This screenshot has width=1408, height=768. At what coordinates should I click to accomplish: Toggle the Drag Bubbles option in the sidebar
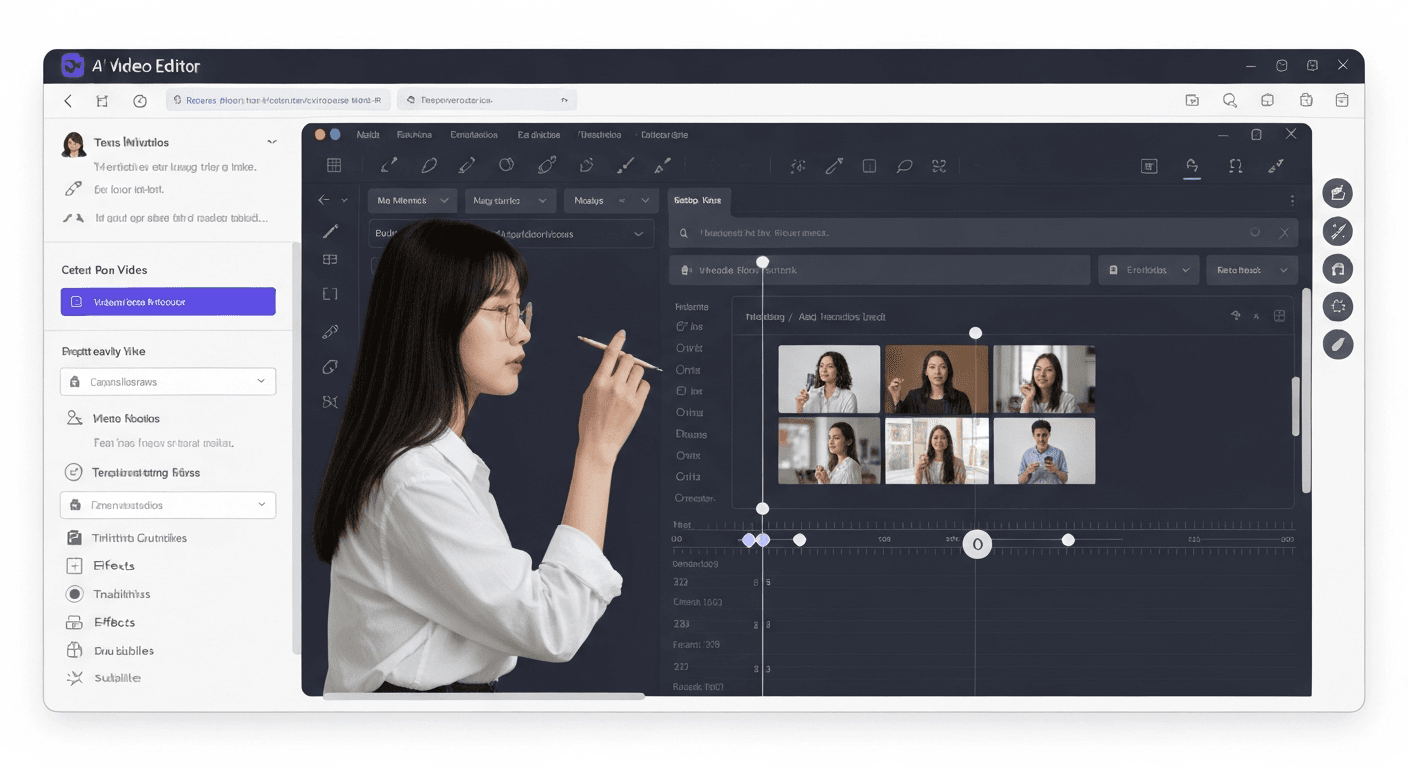click(74, 650)
